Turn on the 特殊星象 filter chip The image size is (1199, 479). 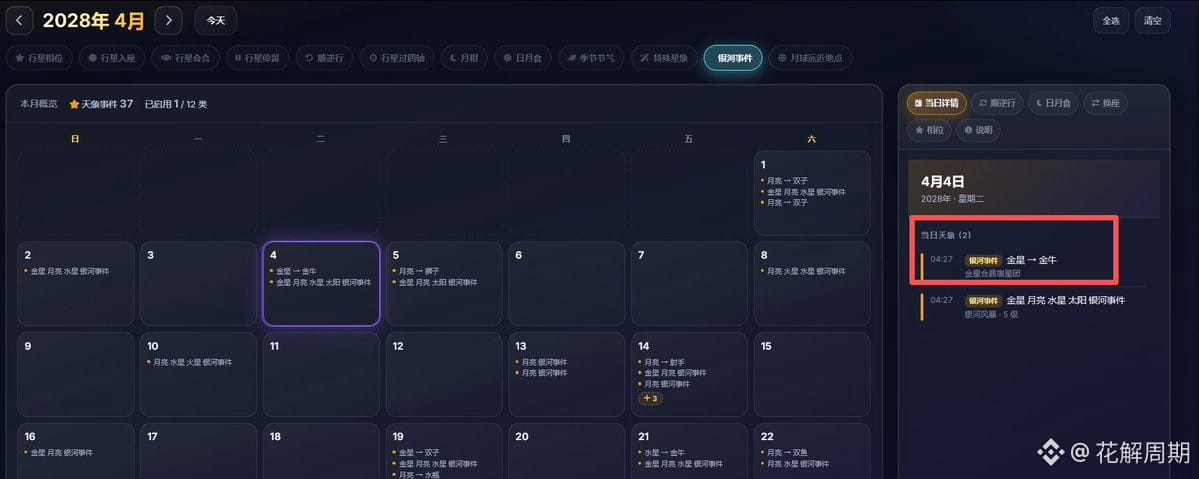(x=664, y=58)
